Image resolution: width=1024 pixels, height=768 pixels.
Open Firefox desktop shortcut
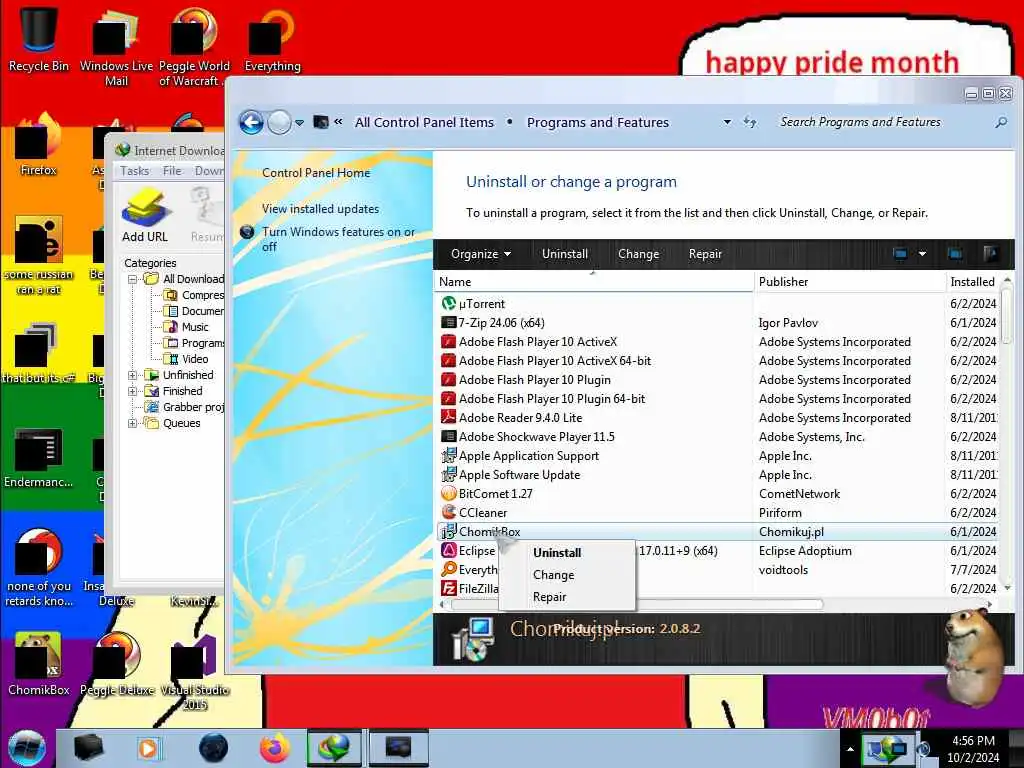(x=39, y=144)
